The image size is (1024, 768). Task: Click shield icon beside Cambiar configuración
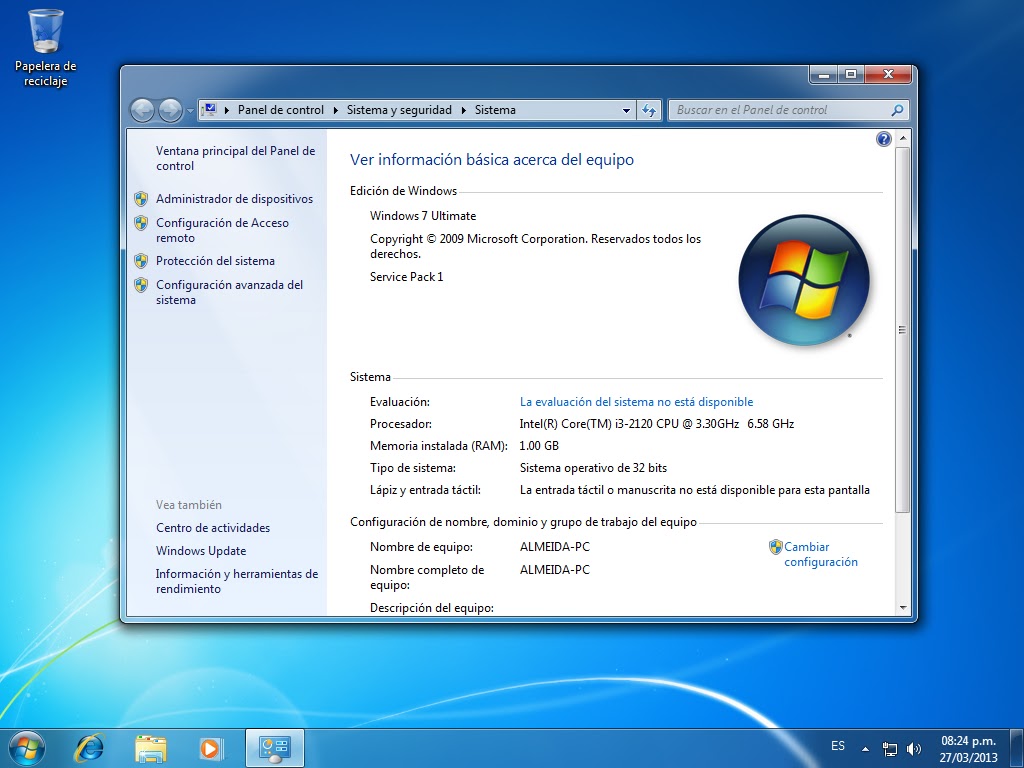tap(775, 547)
